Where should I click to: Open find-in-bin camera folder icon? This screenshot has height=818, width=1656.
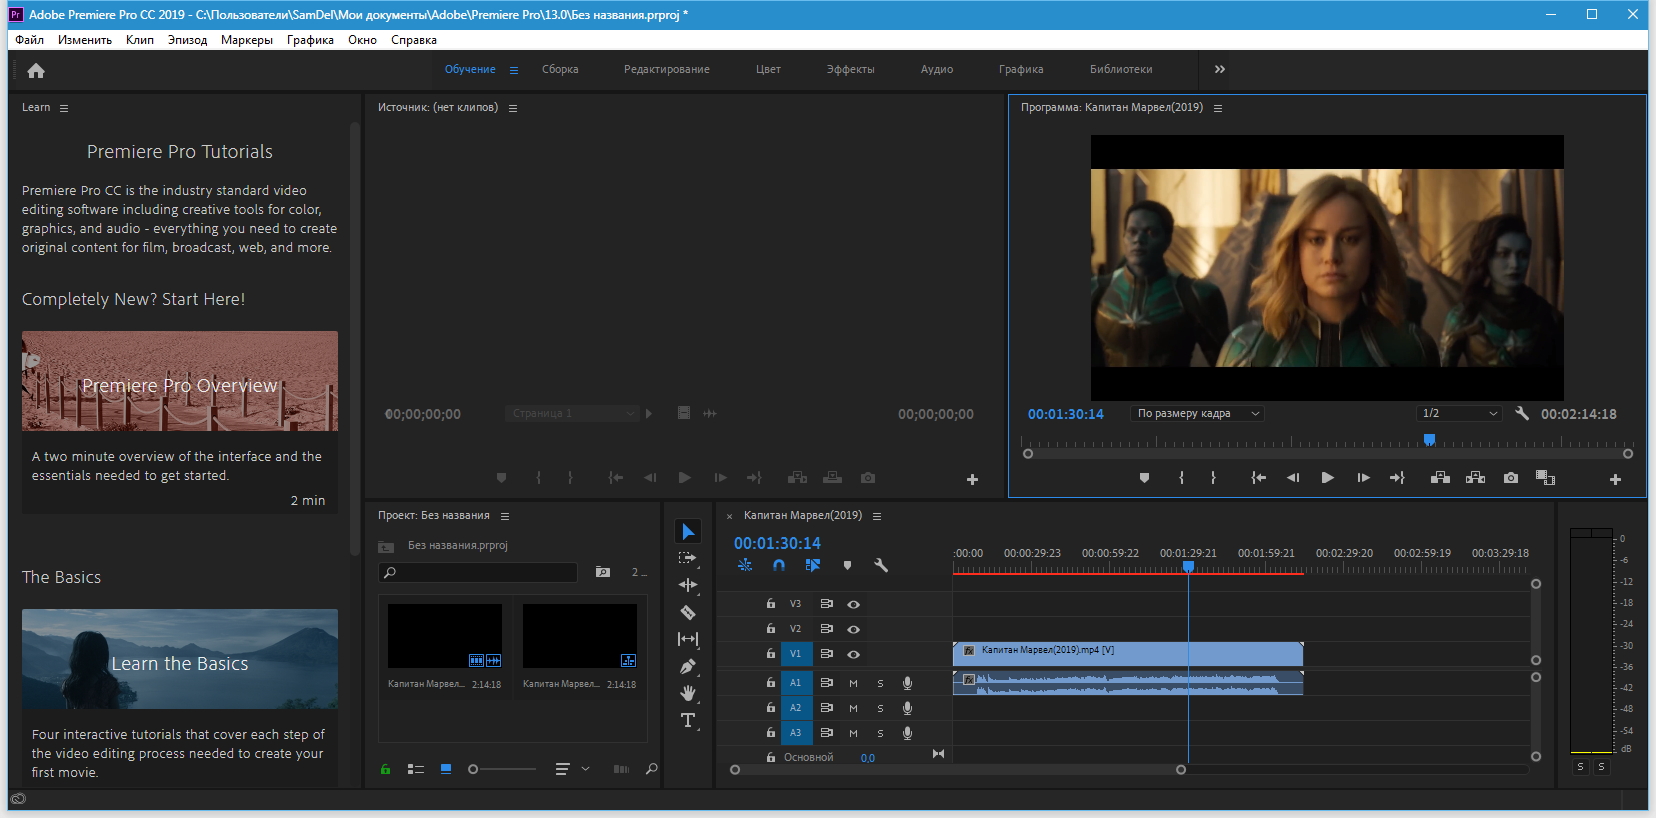603,572
